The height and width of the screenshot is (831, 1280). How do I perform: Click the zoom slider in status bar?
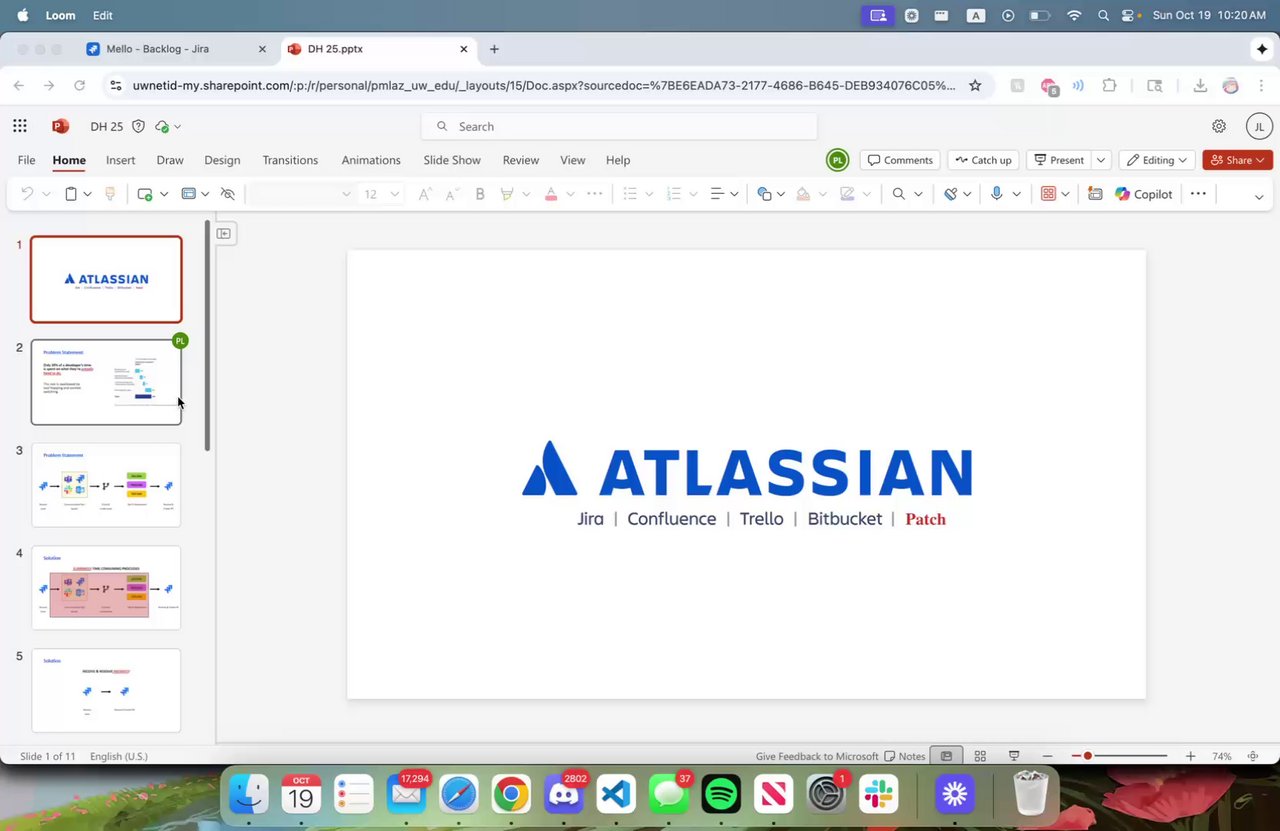pyautogui.click(x=1120, y=756)
